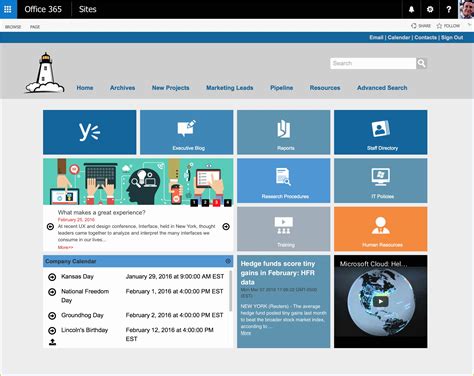Open the settings gear menu
The width and height of the screenshot is (474, 376).
click(430, 9)
